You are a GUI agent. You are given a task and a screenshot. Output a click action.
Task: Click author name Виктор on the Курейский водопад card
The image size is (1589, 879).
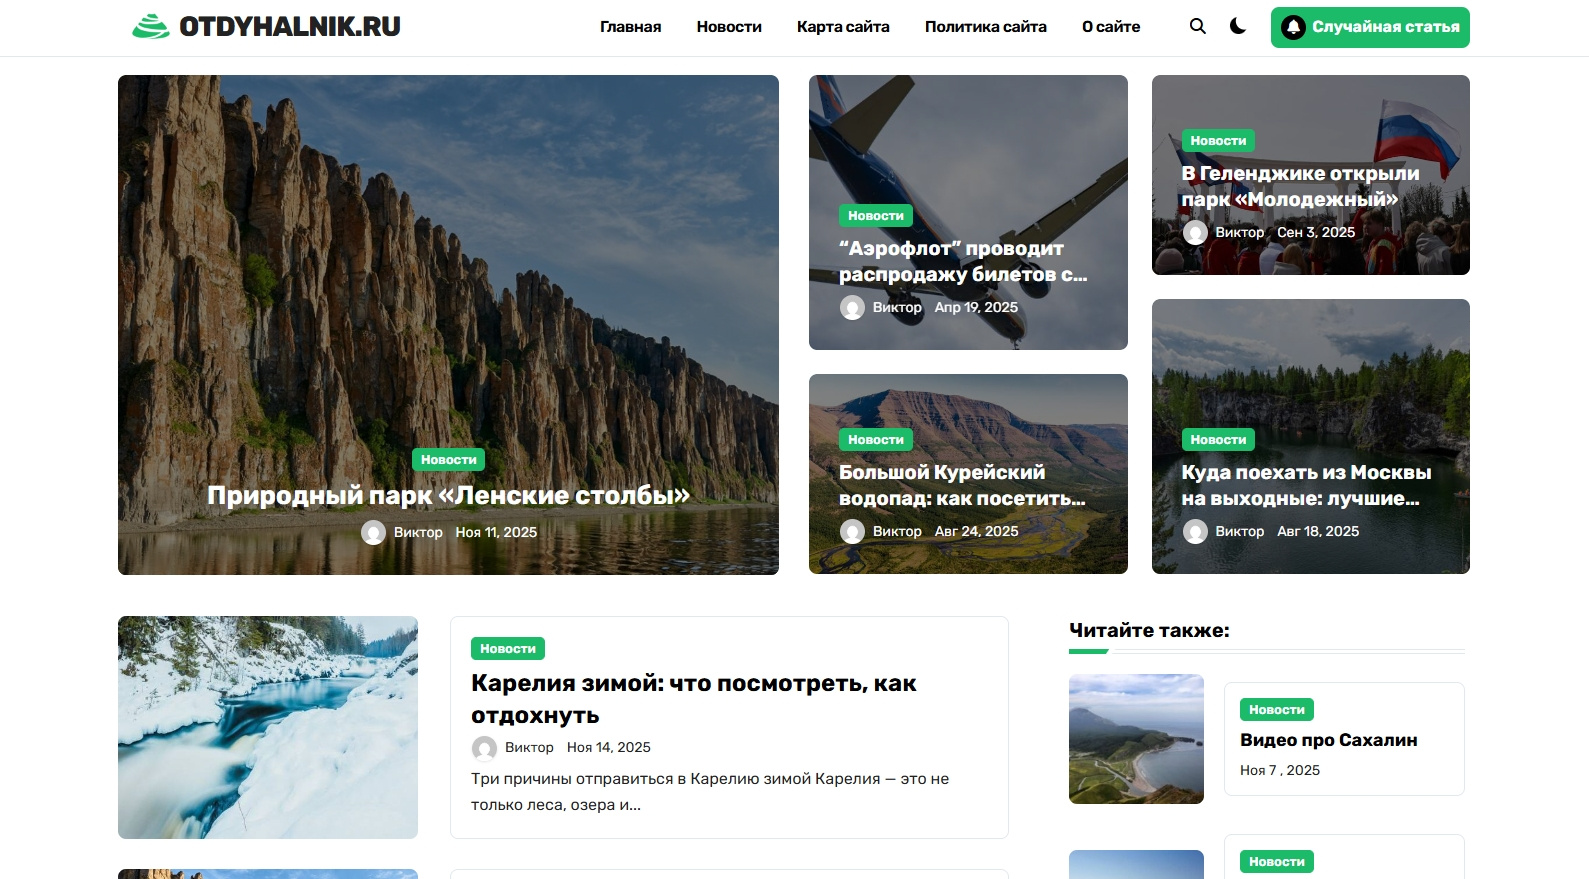tap(897, 532)
